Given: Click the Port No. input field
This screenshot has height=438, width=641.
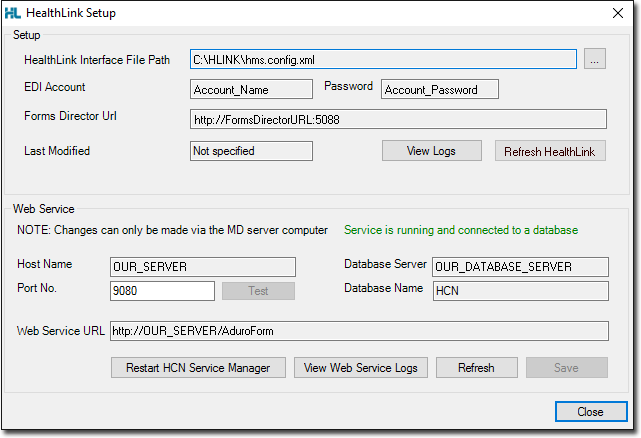Looking at the screenshot, I should pos(162,291).
